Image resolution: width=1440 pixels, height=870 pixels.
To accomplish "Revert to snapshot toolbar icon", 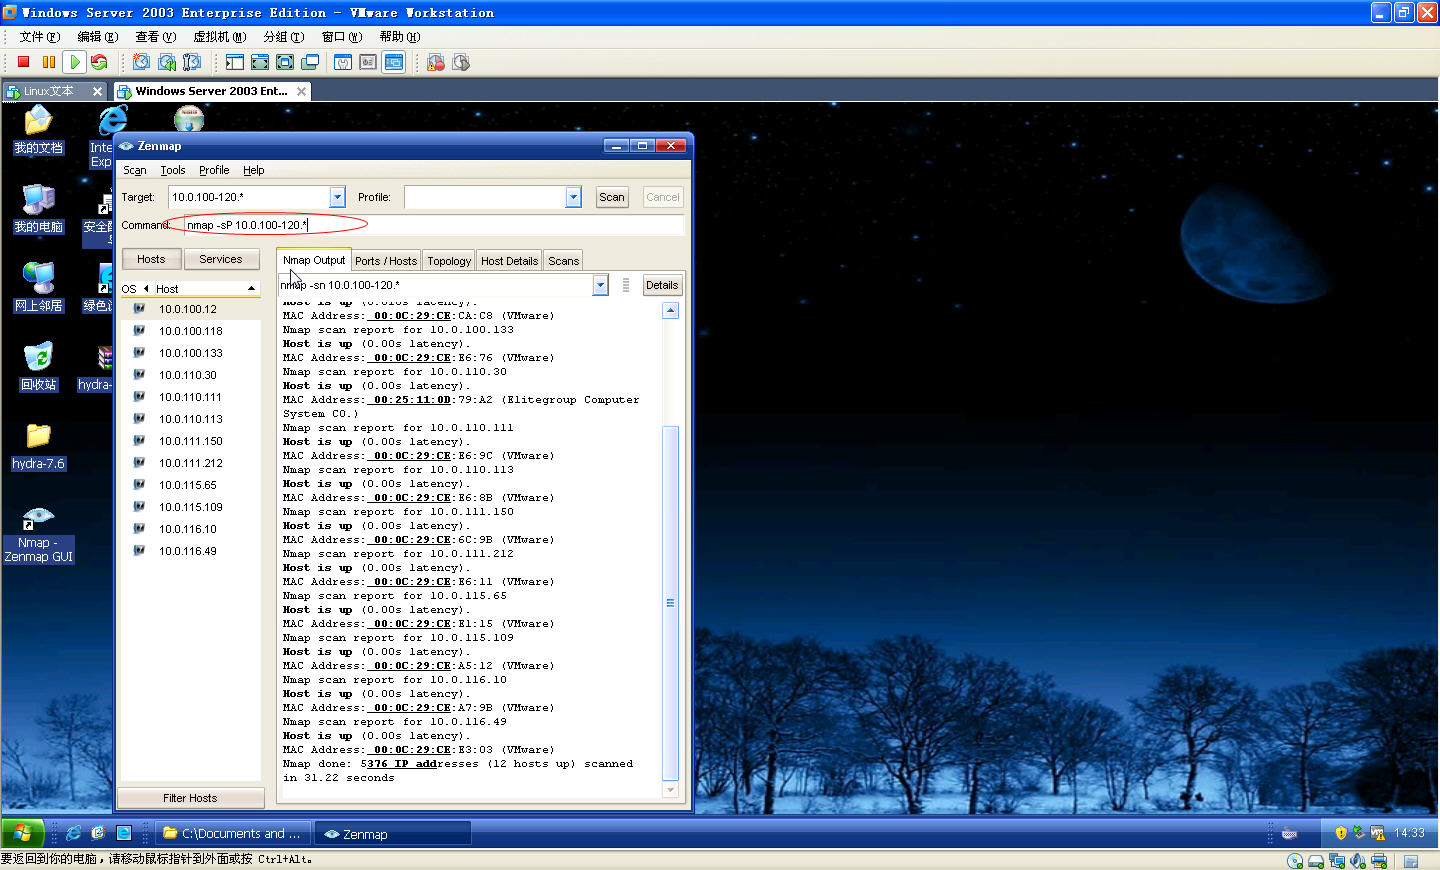I will click(167, 62).
